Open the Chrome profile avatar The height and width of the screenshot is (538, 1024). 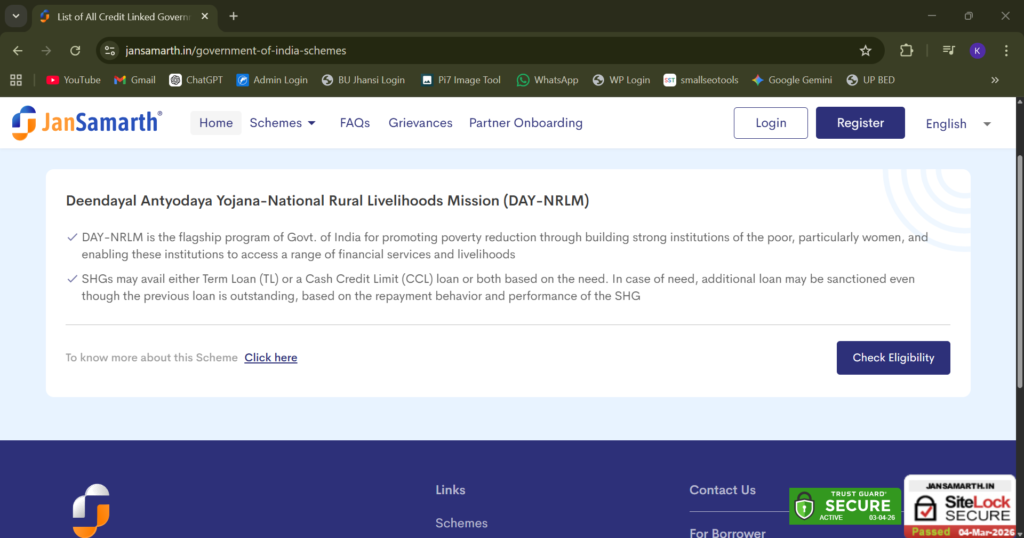click(x=977, y=51)
